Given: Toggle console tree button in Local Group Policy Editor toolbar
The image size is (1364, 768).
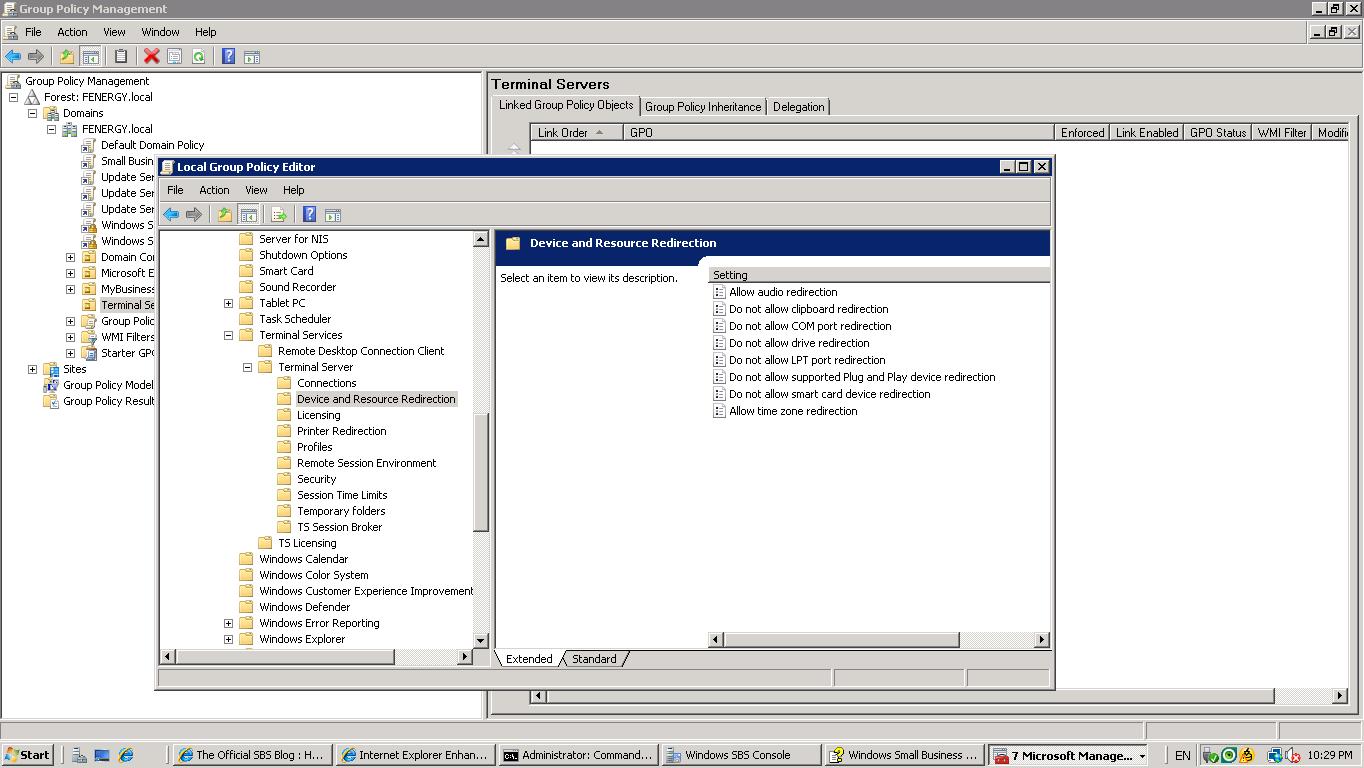Looking at the screenshot, I should pos(248,215).
